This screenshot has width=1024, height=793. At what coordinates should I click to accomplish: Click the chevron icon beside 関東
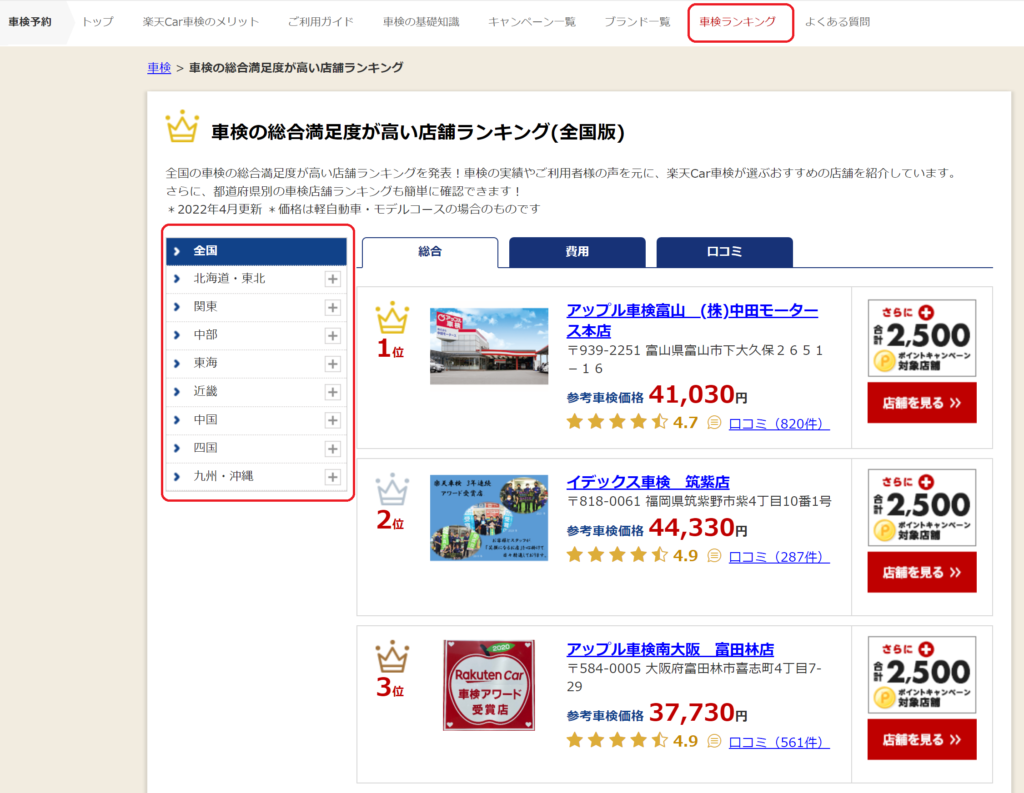point(176,307)
